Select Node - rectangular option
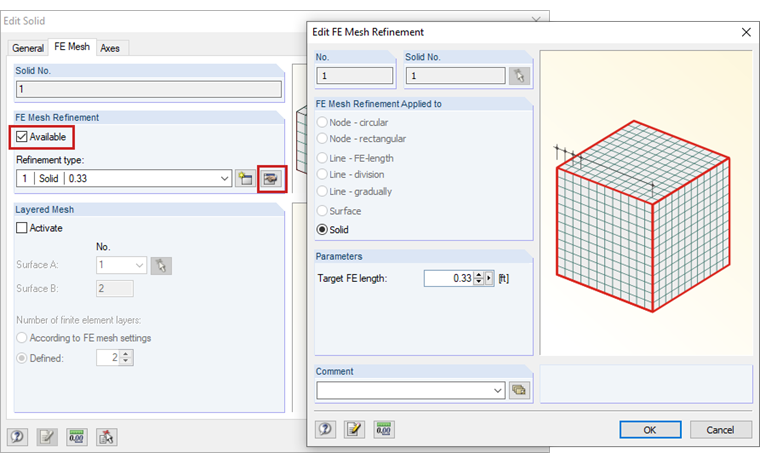Screen dimensions: 760x463 [x=322, y=139]
